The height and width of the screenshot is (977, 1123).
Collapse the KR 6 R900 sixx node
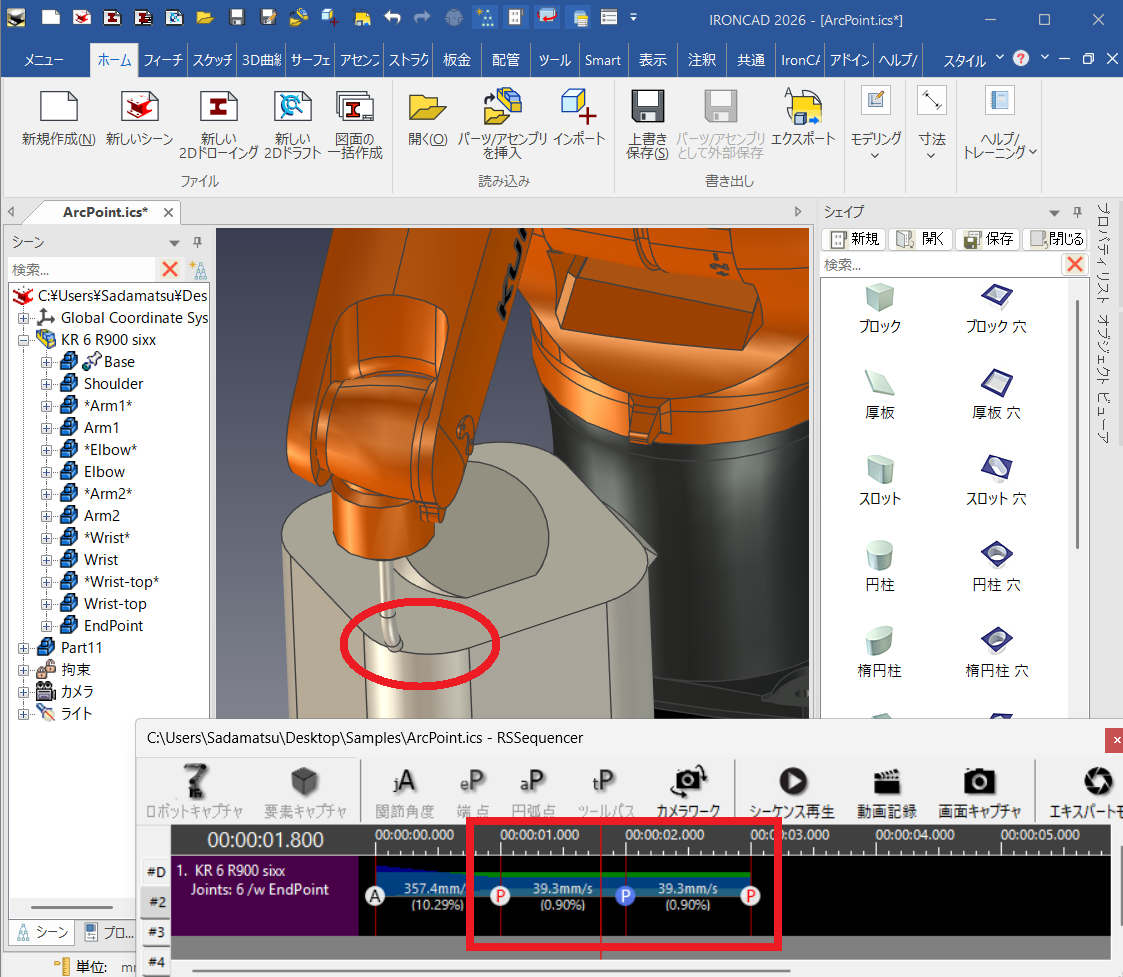coord(24,340)
